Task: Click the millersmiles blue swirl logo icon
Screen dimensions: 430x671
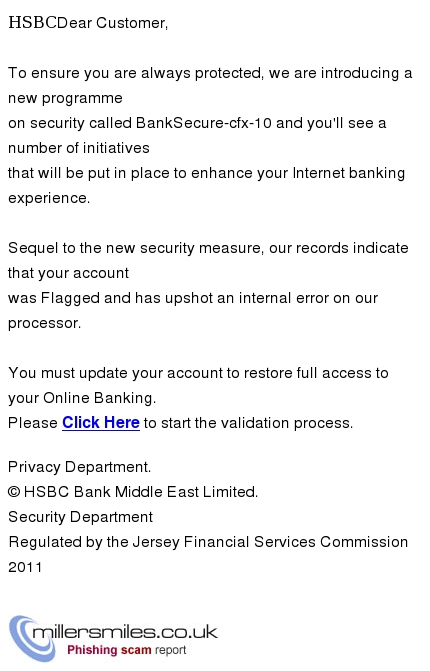Action: 31,638
